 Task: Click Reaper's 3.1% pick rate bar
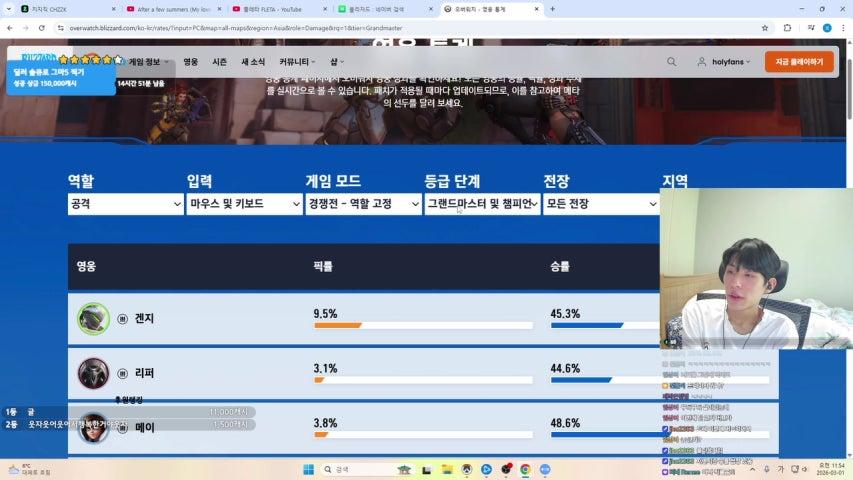[423, 380]
